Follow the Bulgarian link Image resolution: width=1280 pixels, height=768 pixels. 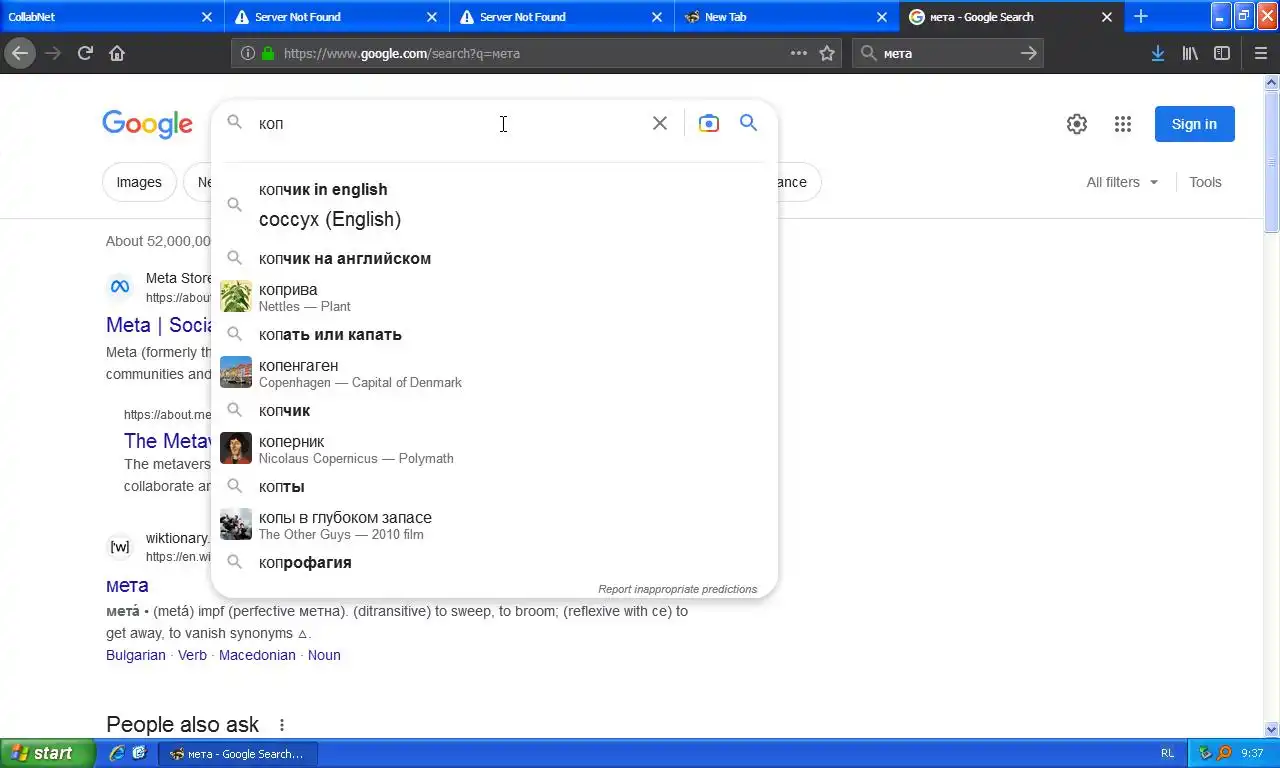[136, 655]
